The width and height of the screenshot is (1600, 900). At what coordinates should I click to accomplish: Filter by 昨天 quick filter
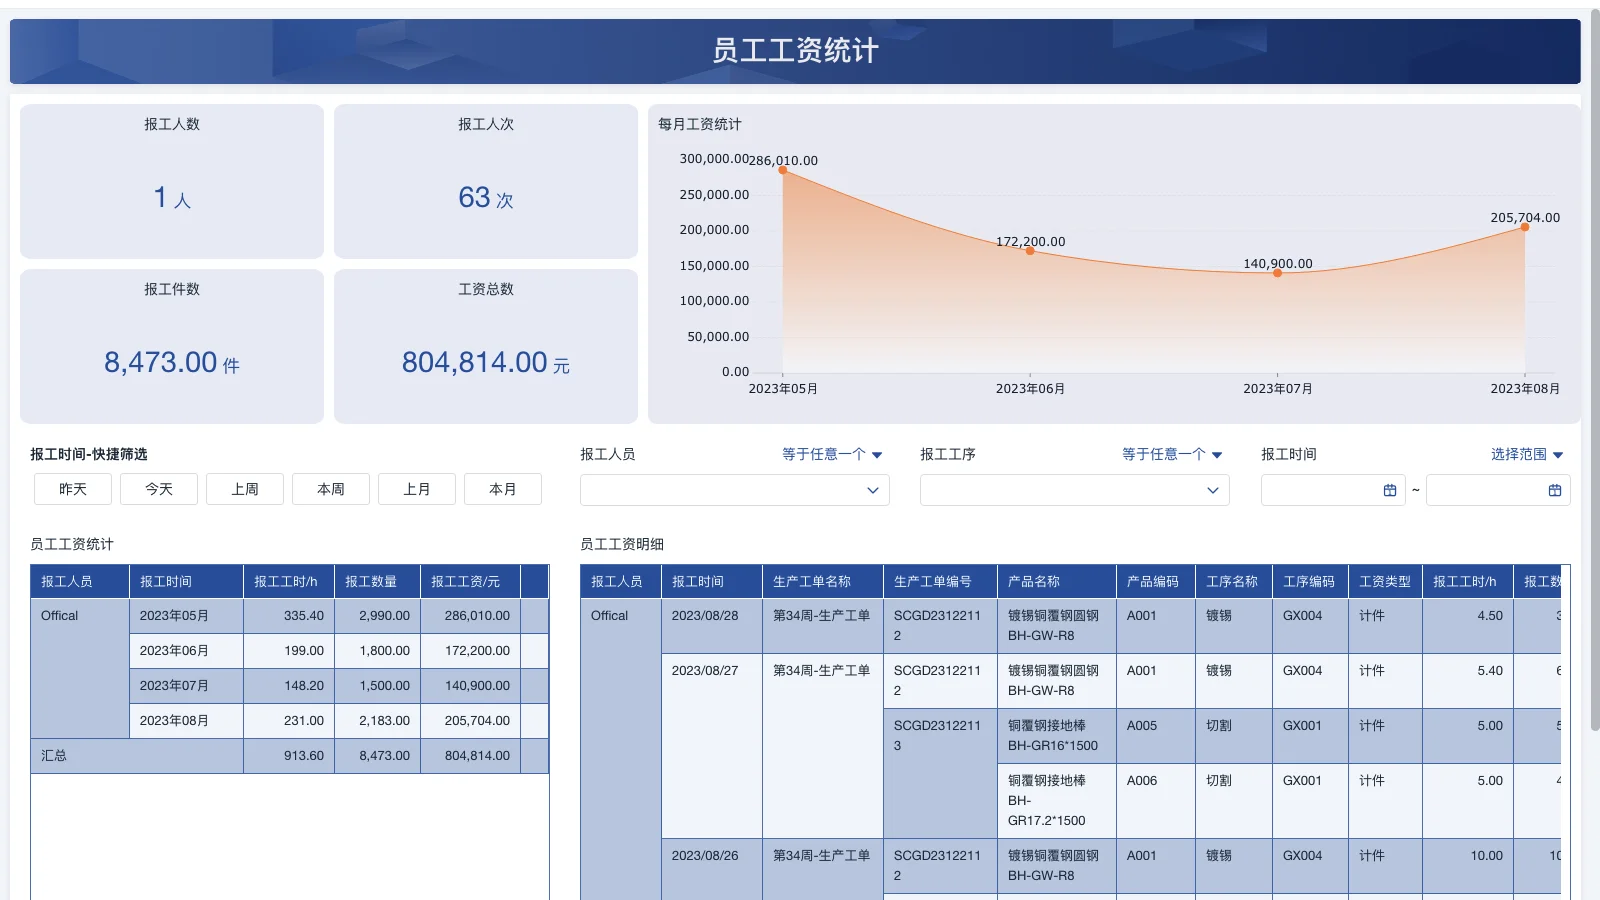[72, 489]
